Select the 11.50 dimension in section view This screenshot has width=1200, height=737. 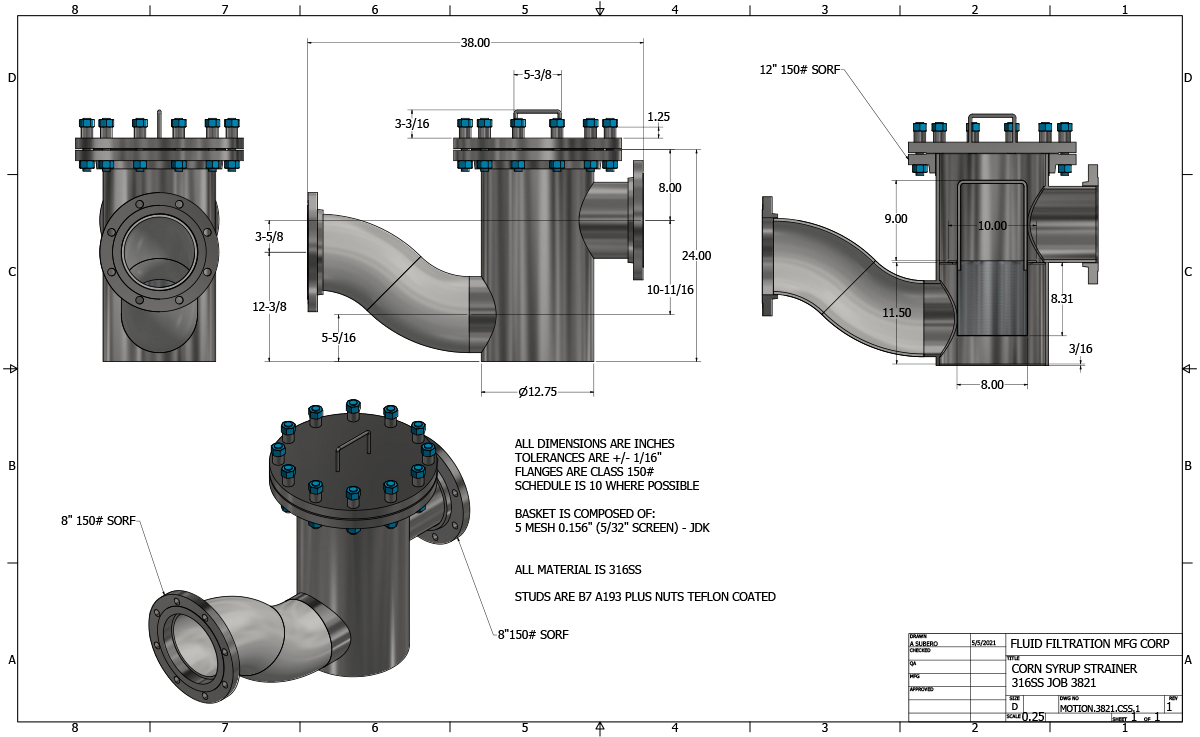(896, 313)
